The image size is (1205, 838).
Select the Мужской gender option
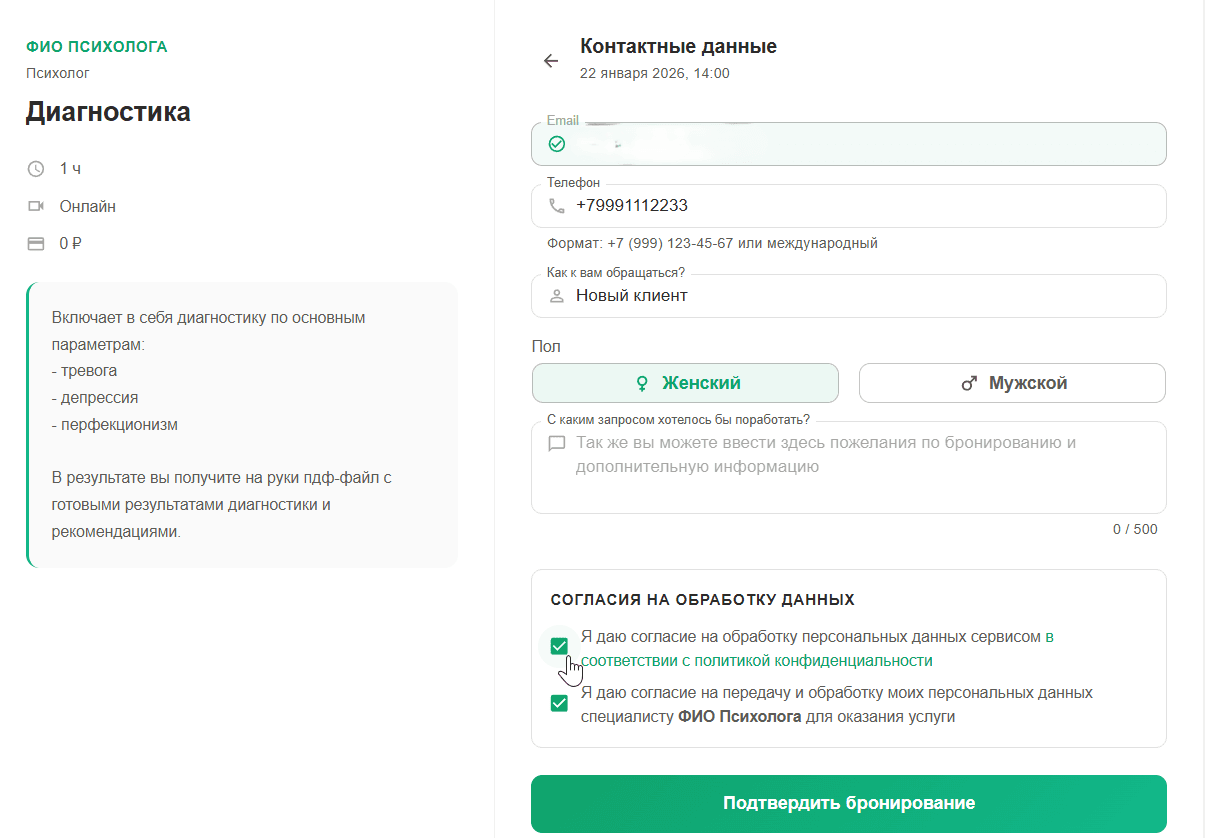pos(1011,383)
